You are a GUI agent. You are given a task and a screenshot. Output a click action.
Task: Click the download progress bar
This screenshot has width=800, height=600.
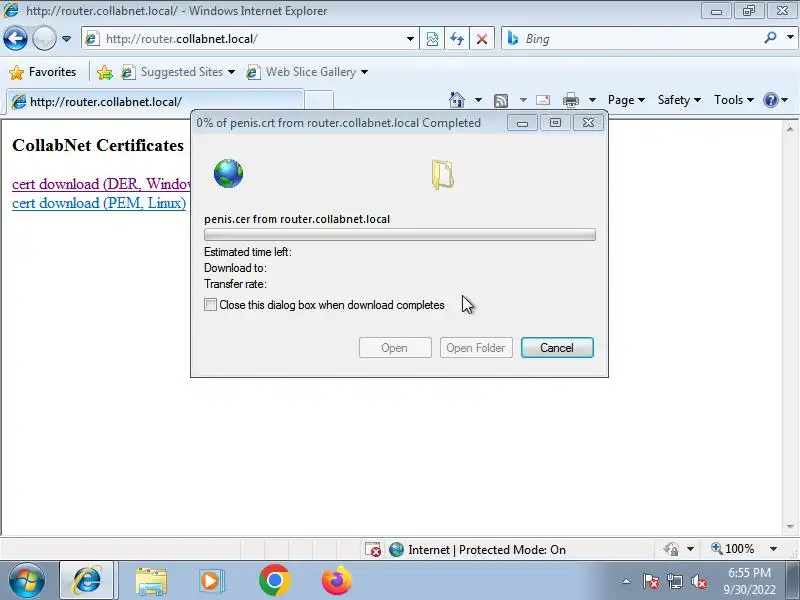399,235
